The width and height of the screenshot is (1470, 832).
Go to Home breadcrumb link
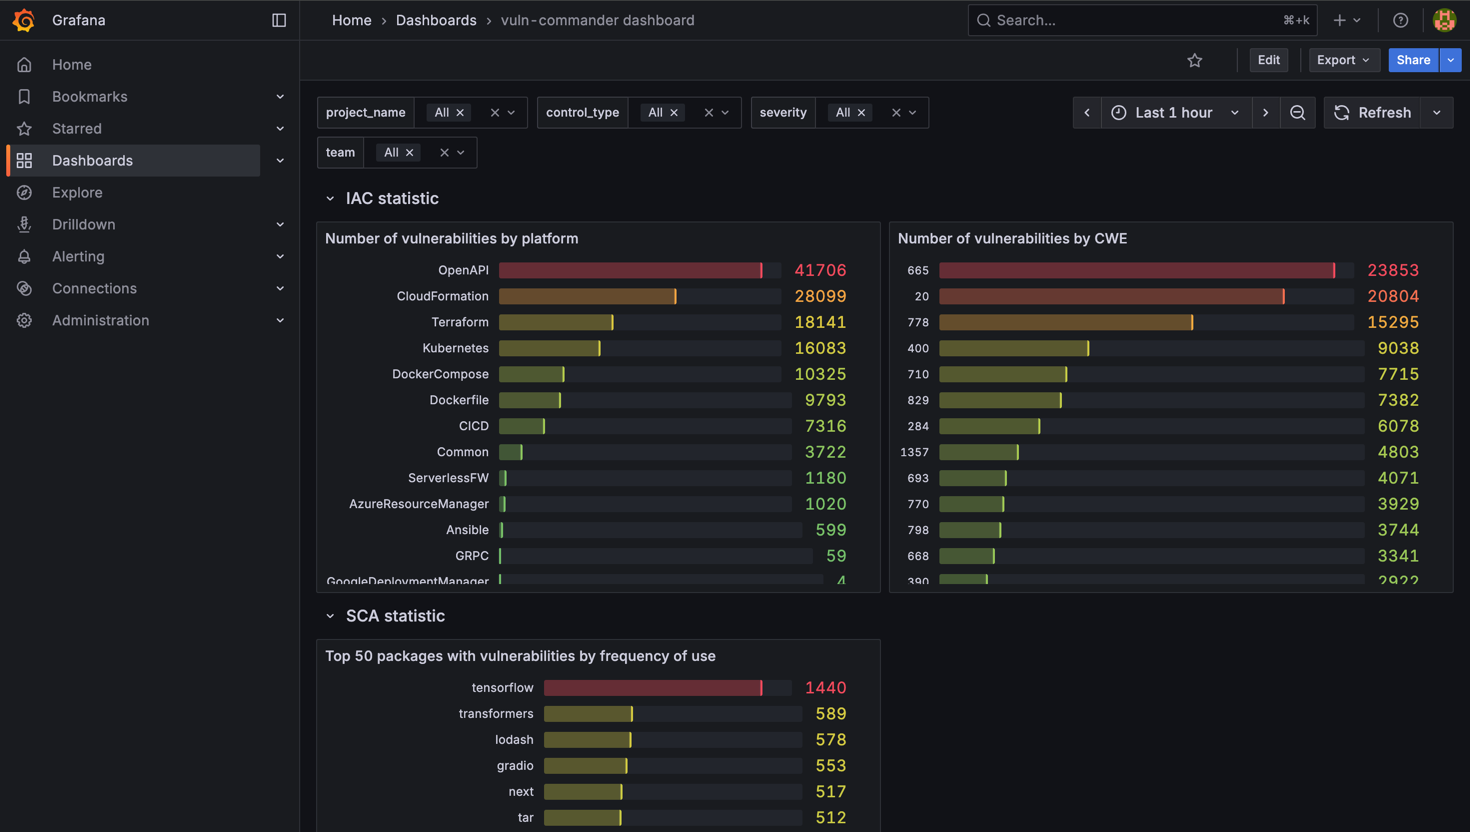[x=351, y=20]
